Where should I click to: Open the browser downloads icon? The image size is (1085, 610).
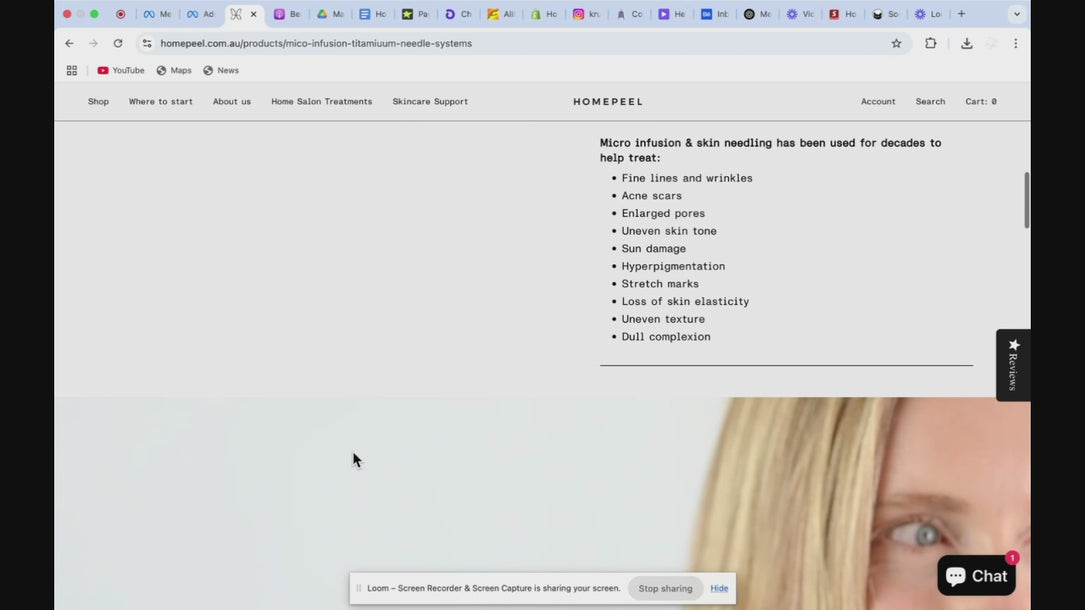967,43
